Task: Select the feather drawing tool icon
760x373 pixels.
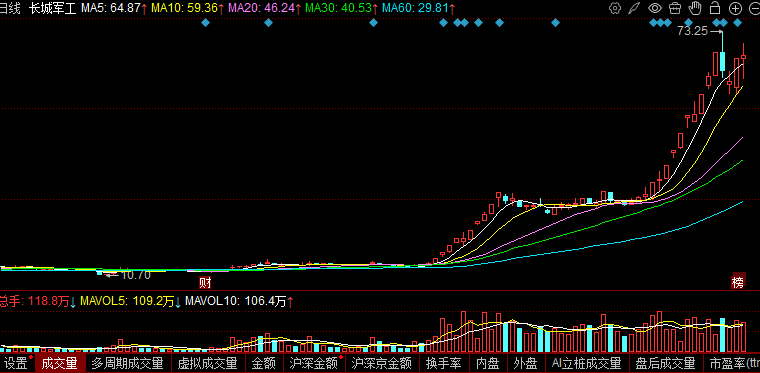Action: (634, 8)
